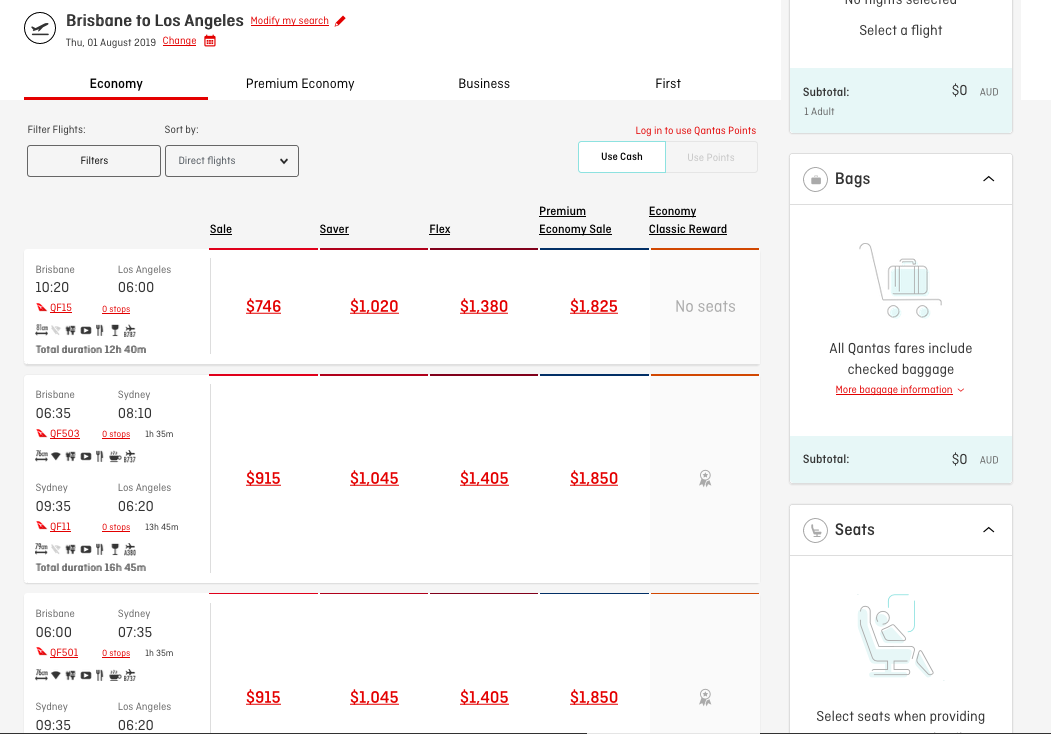Click the wine glass drinks icon for QF11

pos(115,549)
